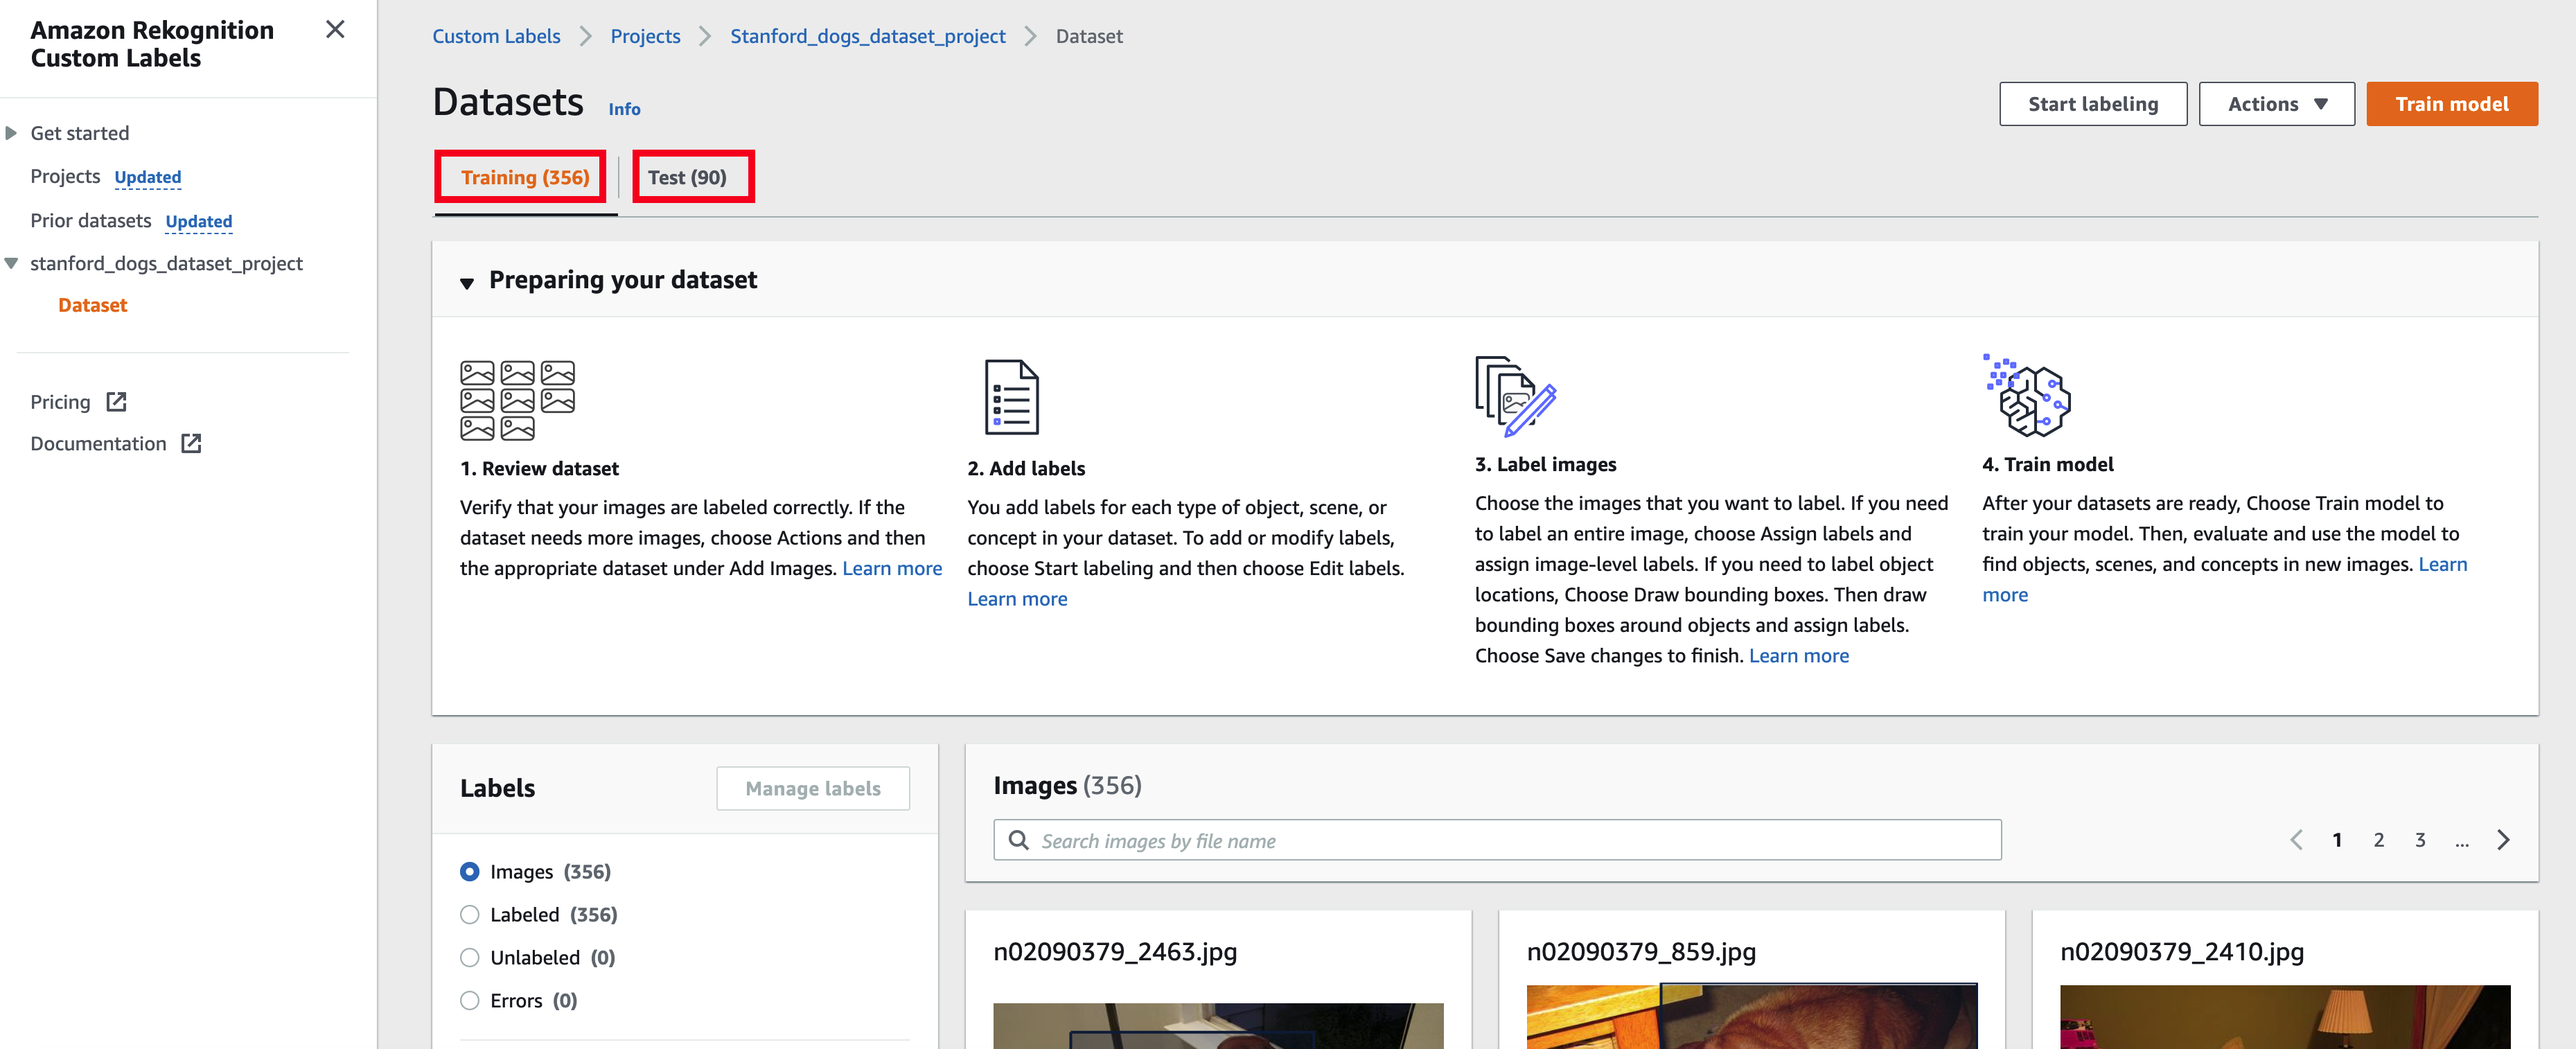Select the Labeled (356) radio button

pyautogui.click(x=469, y=915)
